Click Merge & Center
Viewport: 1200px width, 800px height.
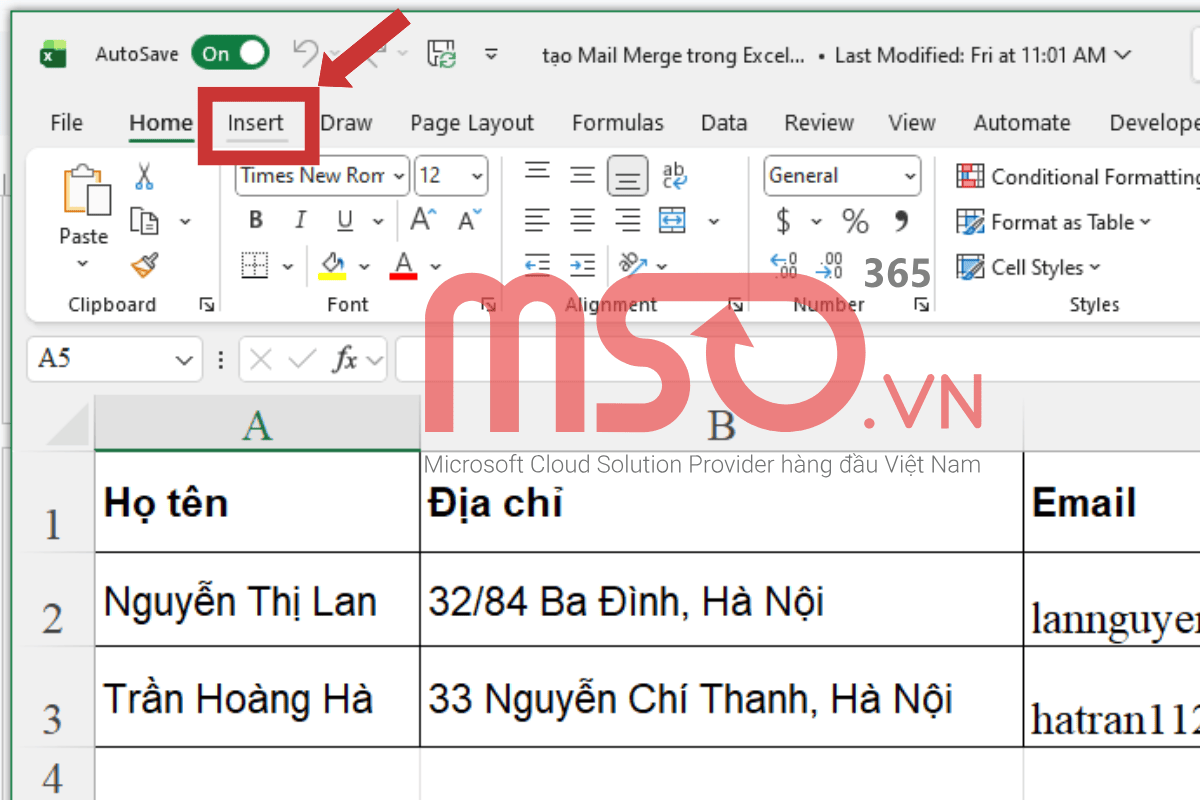tap(671, 220)
